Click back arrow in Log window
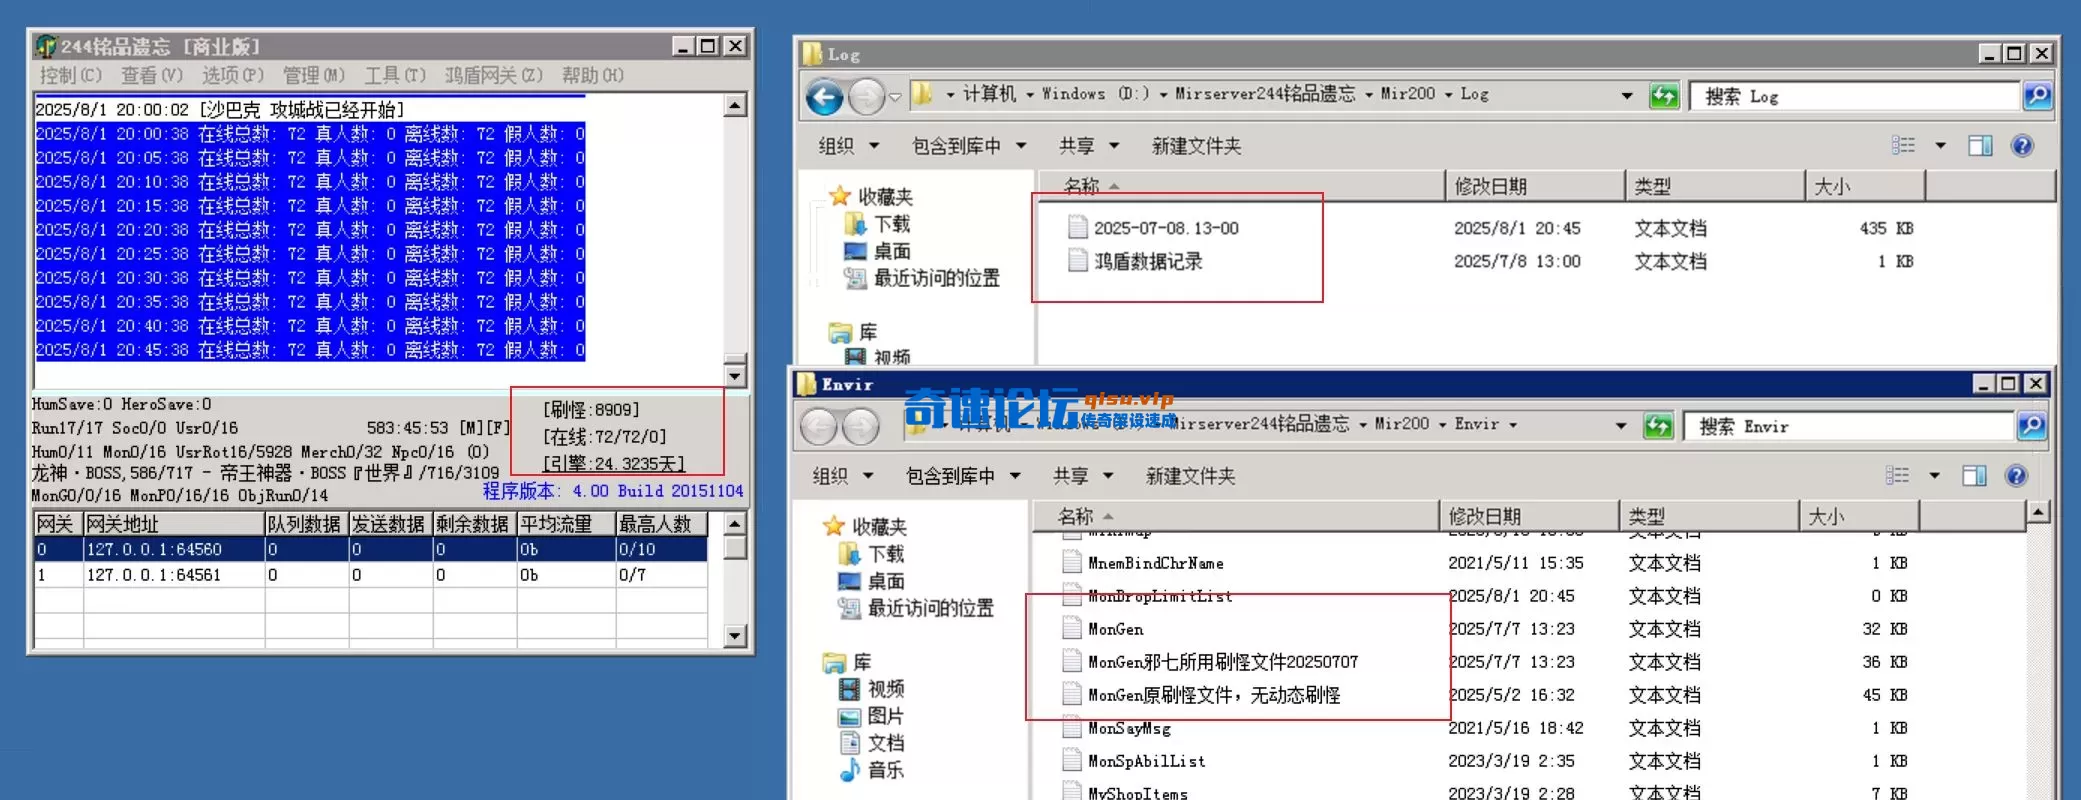 point(824,97)
